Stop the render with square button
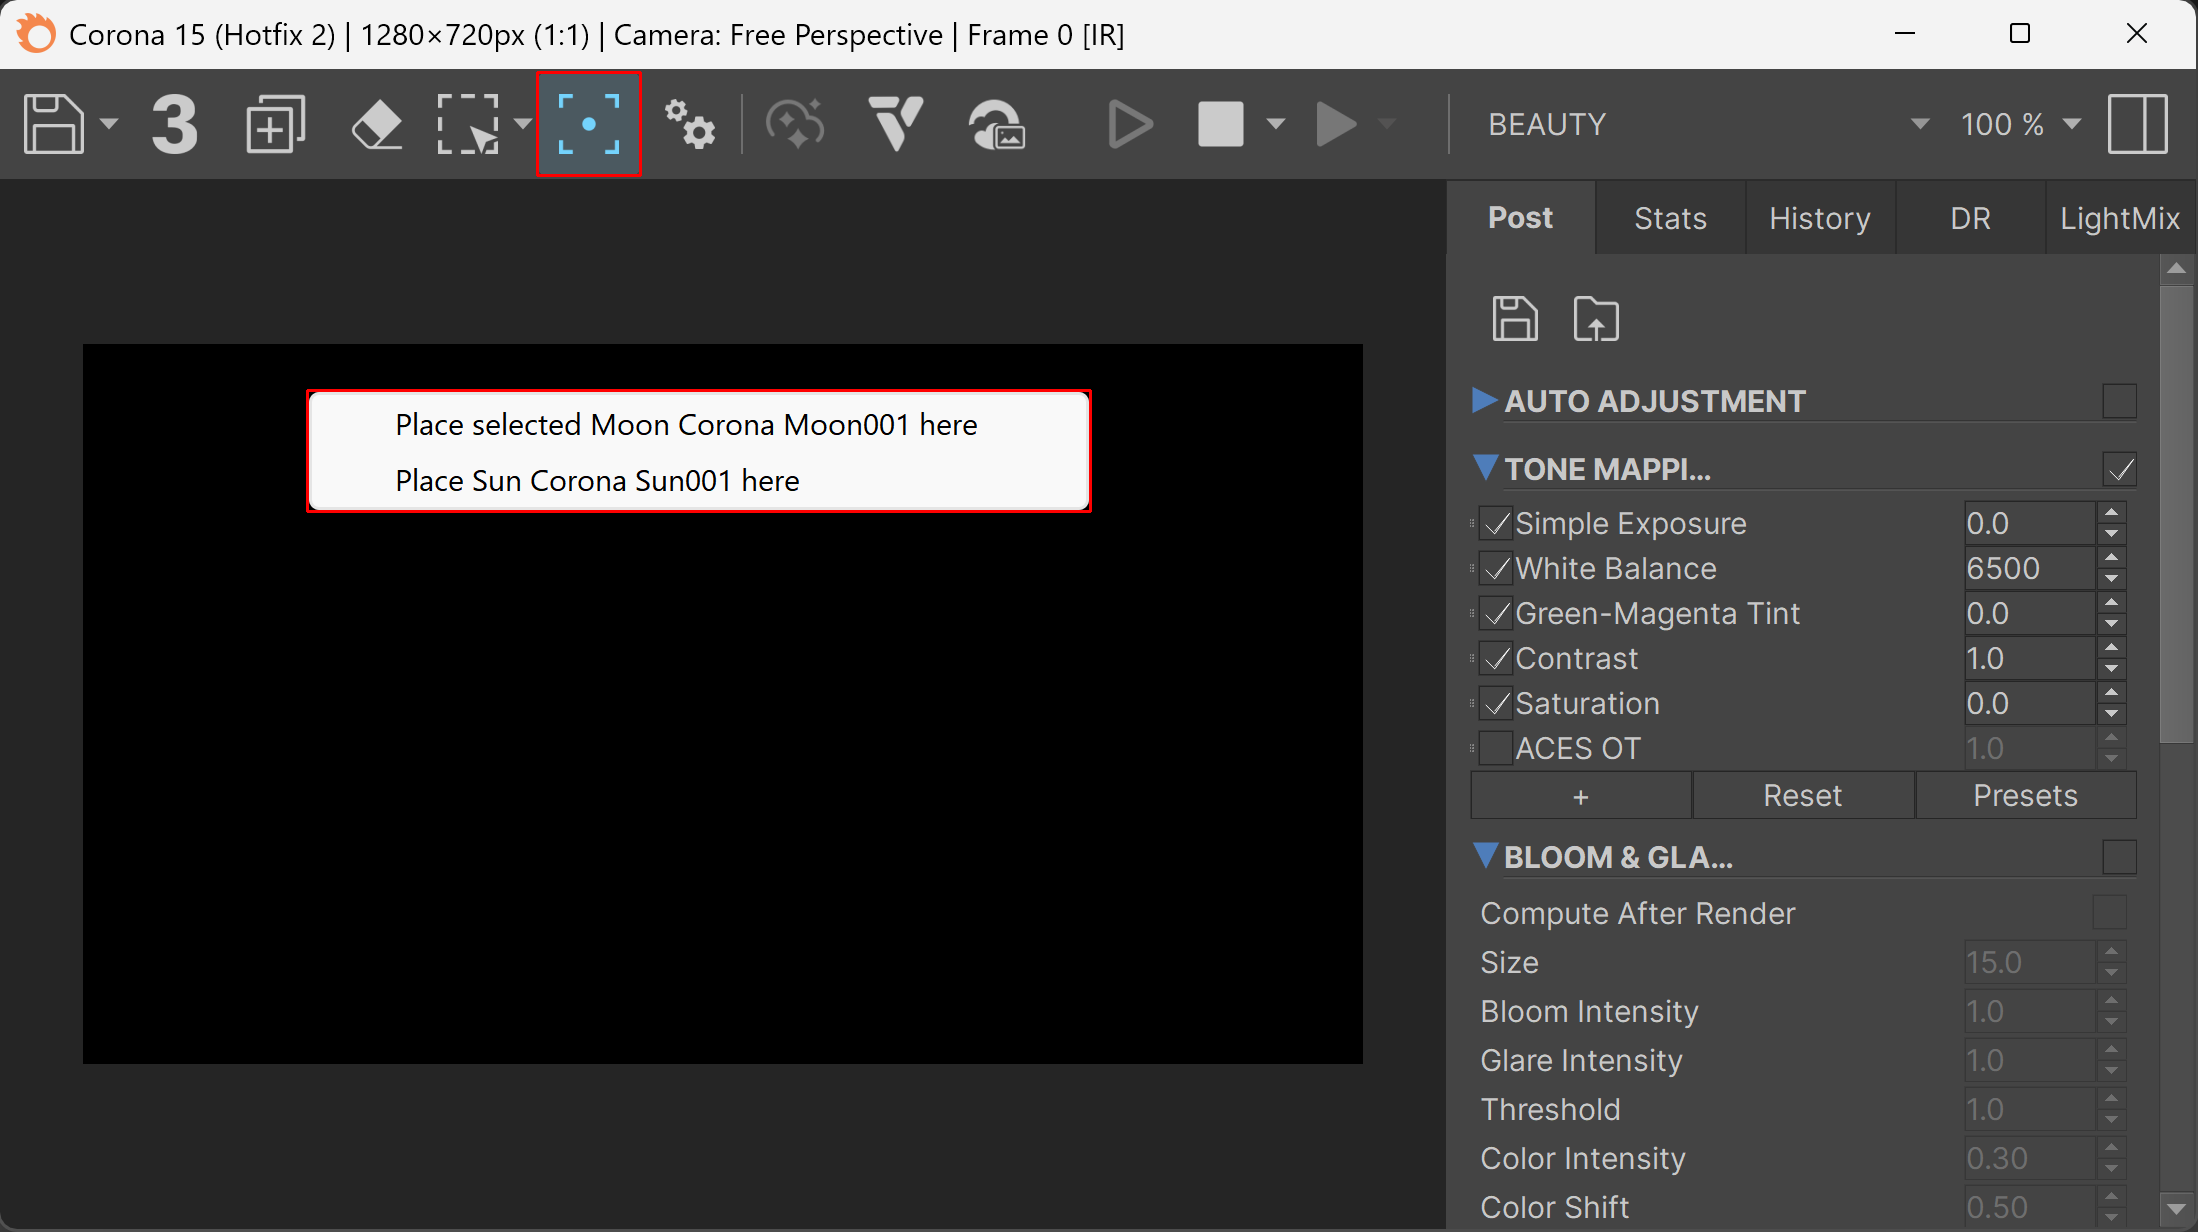 click(1221, 124)
